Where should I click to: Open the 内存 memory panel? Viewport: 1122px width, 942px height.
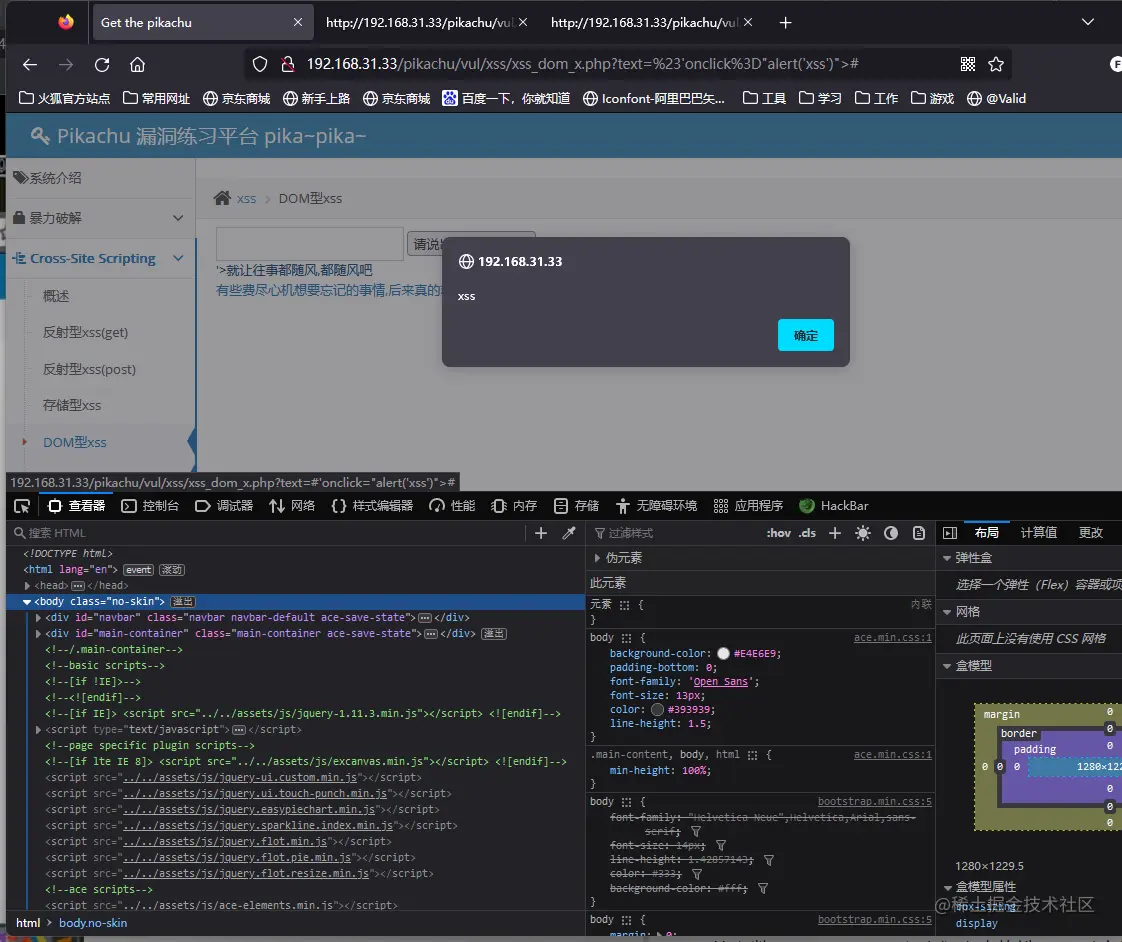point(514,506)
